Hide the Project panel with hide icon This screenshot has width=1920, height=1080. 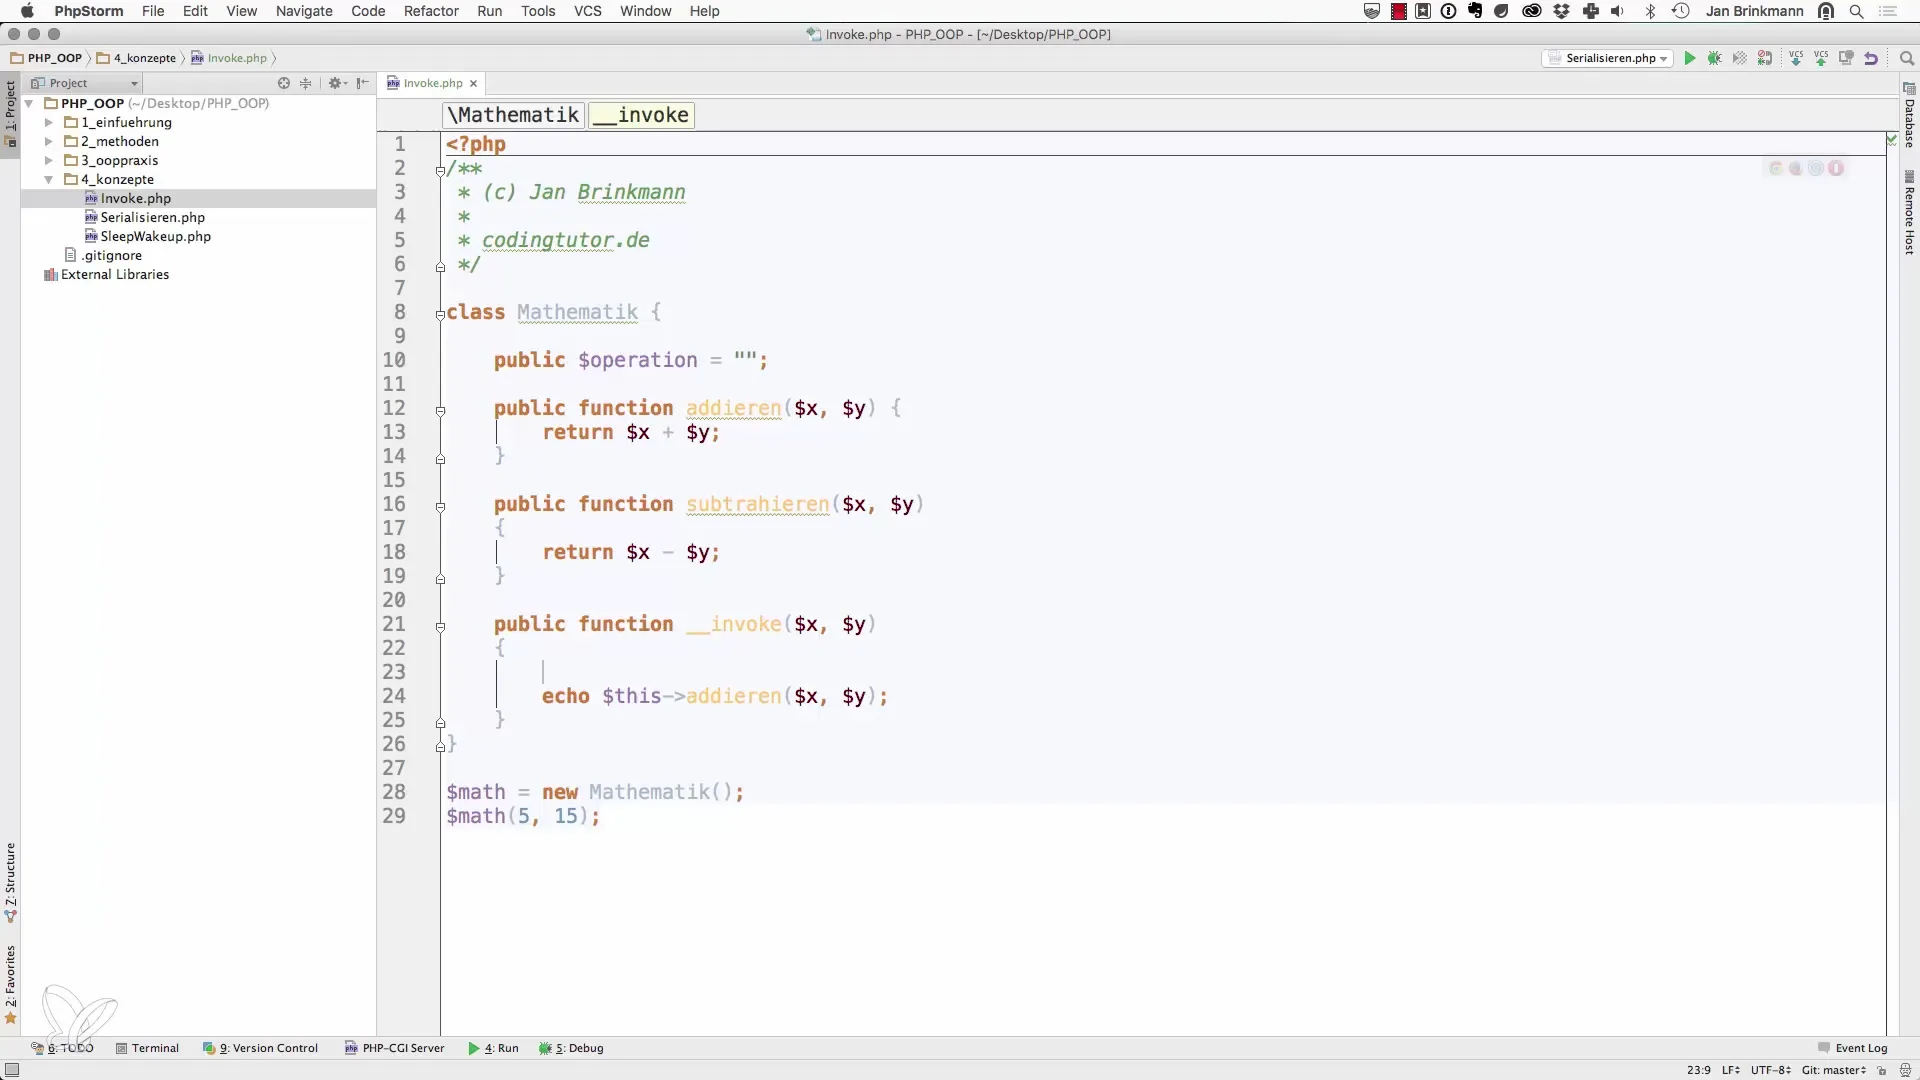362,83
